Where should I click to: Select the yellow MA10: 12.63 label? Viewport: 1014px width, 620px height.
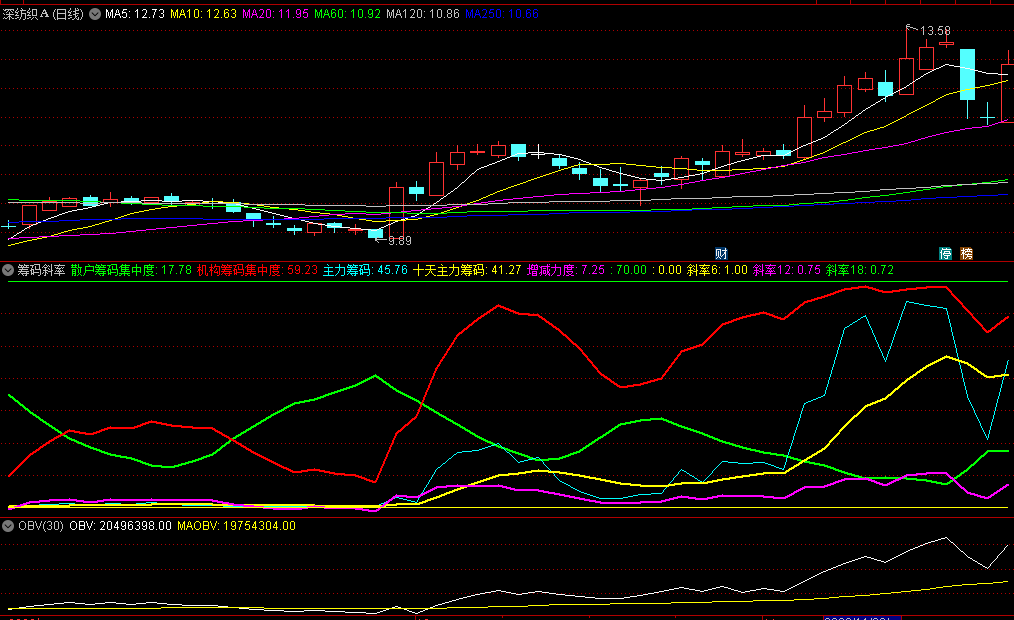point(203,14)
